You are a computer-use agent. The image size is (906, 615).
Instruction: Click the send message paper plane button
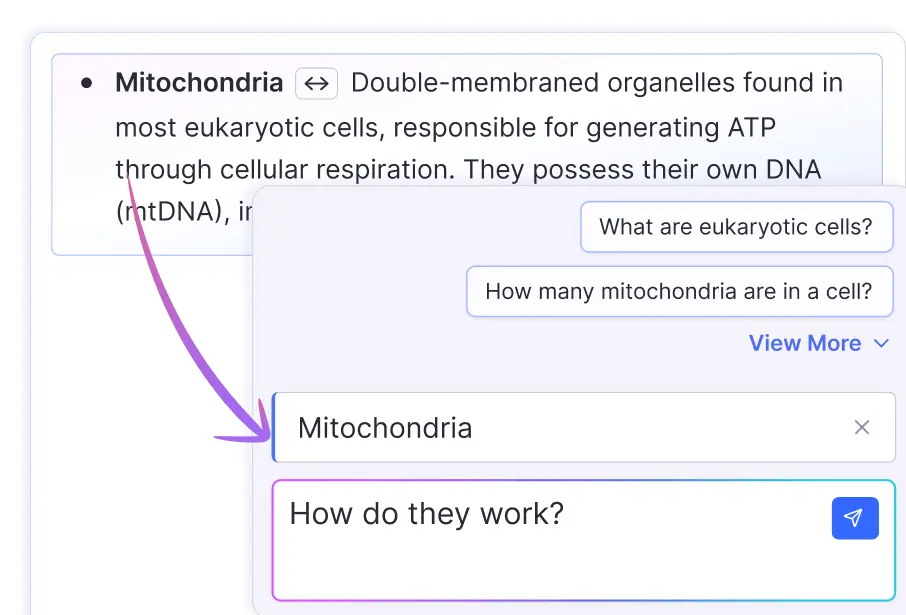(854, 518)
